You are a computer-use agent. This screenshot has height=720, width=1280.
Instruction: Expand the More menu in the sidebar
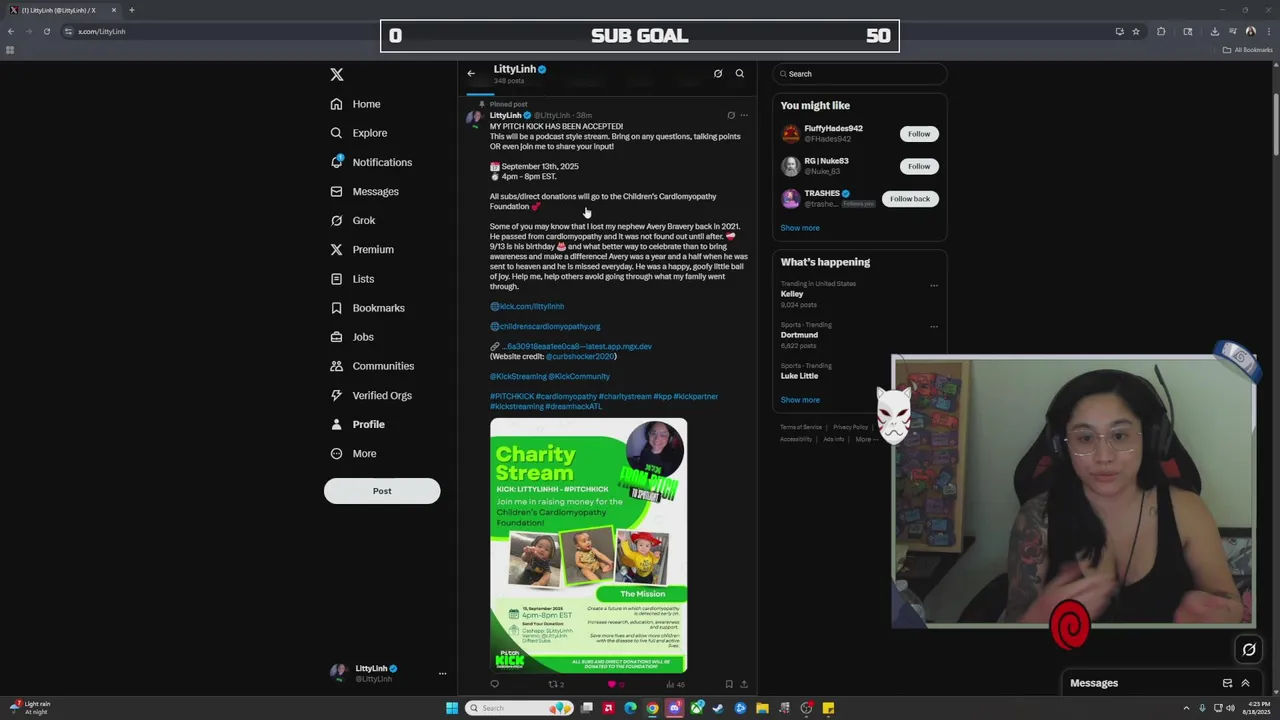[354, 454]
